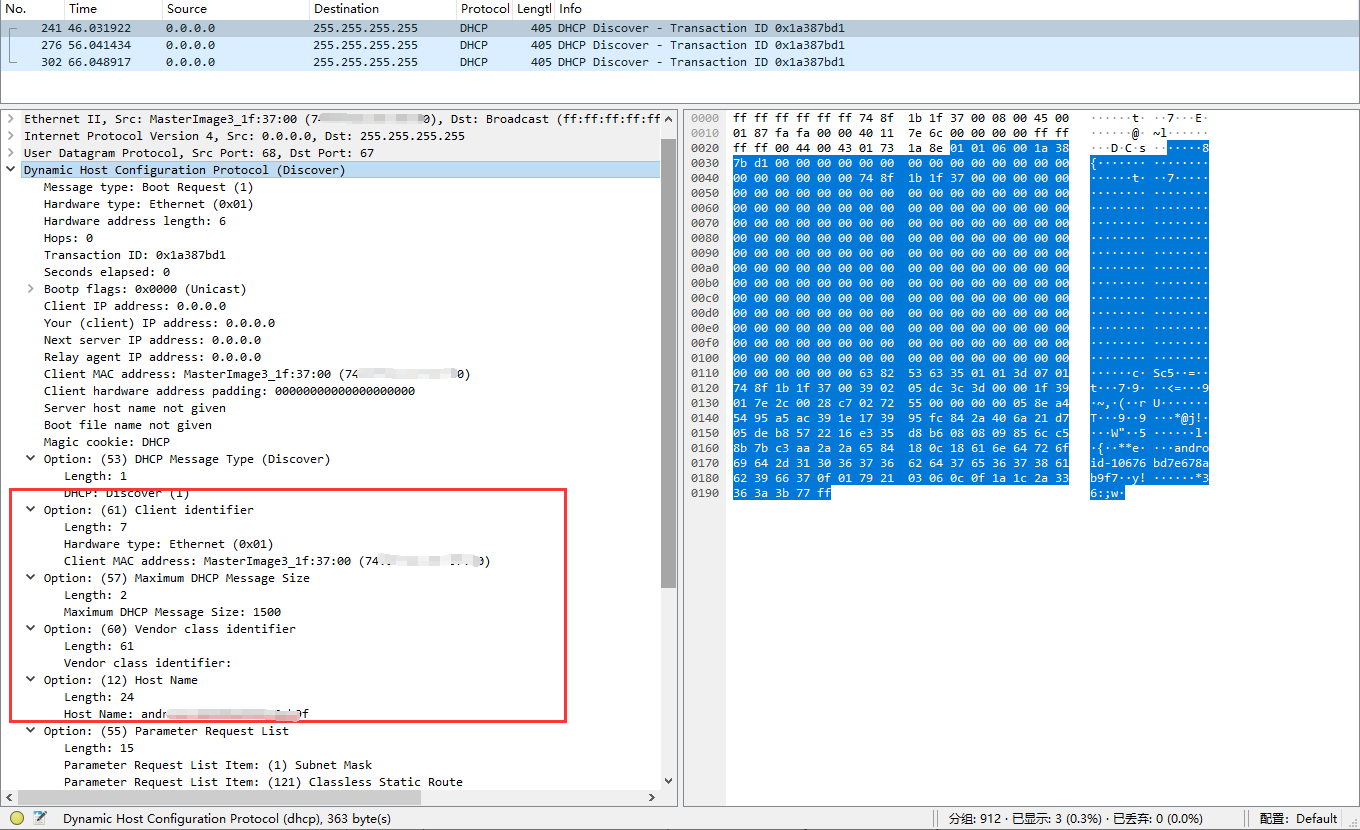
Task: Select Magic cookie: DHCP row
Action: click(106, 442)
